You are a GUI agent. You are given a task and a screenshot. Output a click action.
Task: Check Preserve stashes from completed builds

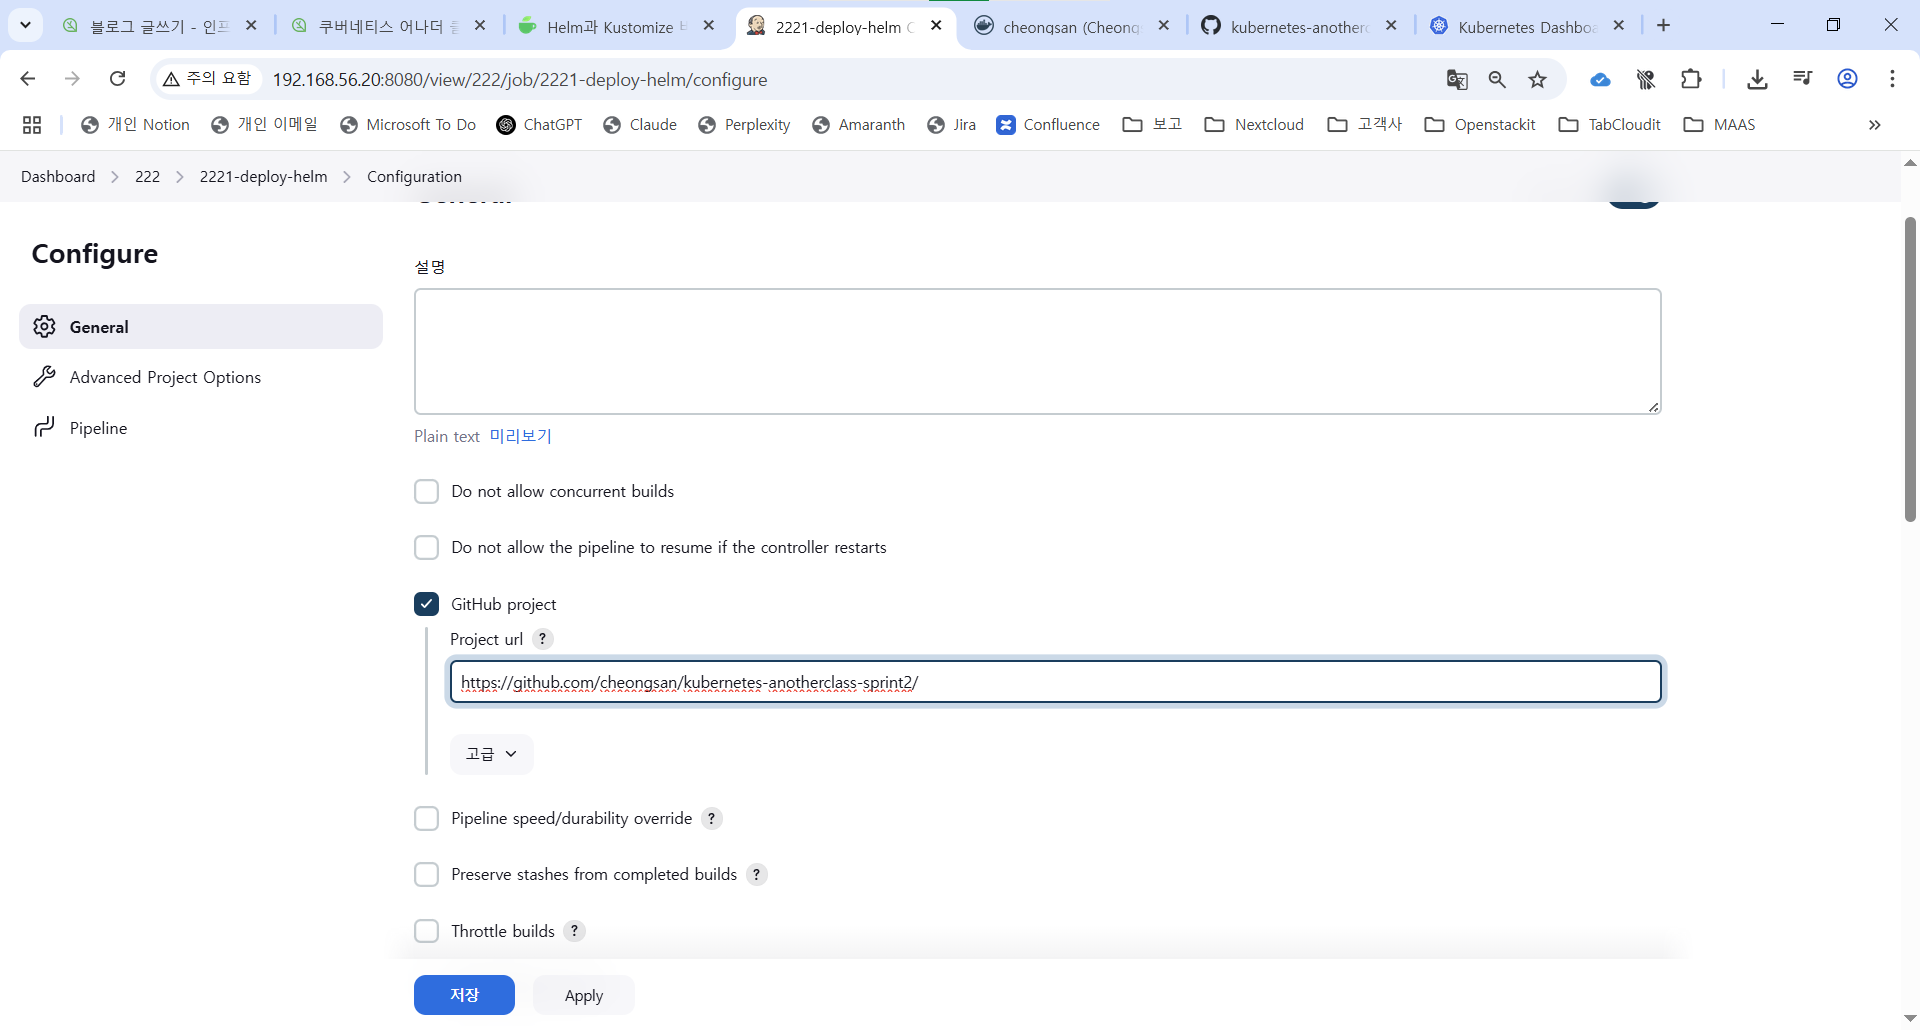[x=426, y=875]
